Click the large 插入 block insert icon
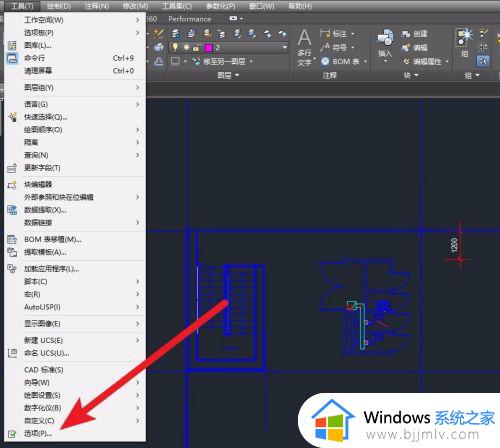 point(385,37)
